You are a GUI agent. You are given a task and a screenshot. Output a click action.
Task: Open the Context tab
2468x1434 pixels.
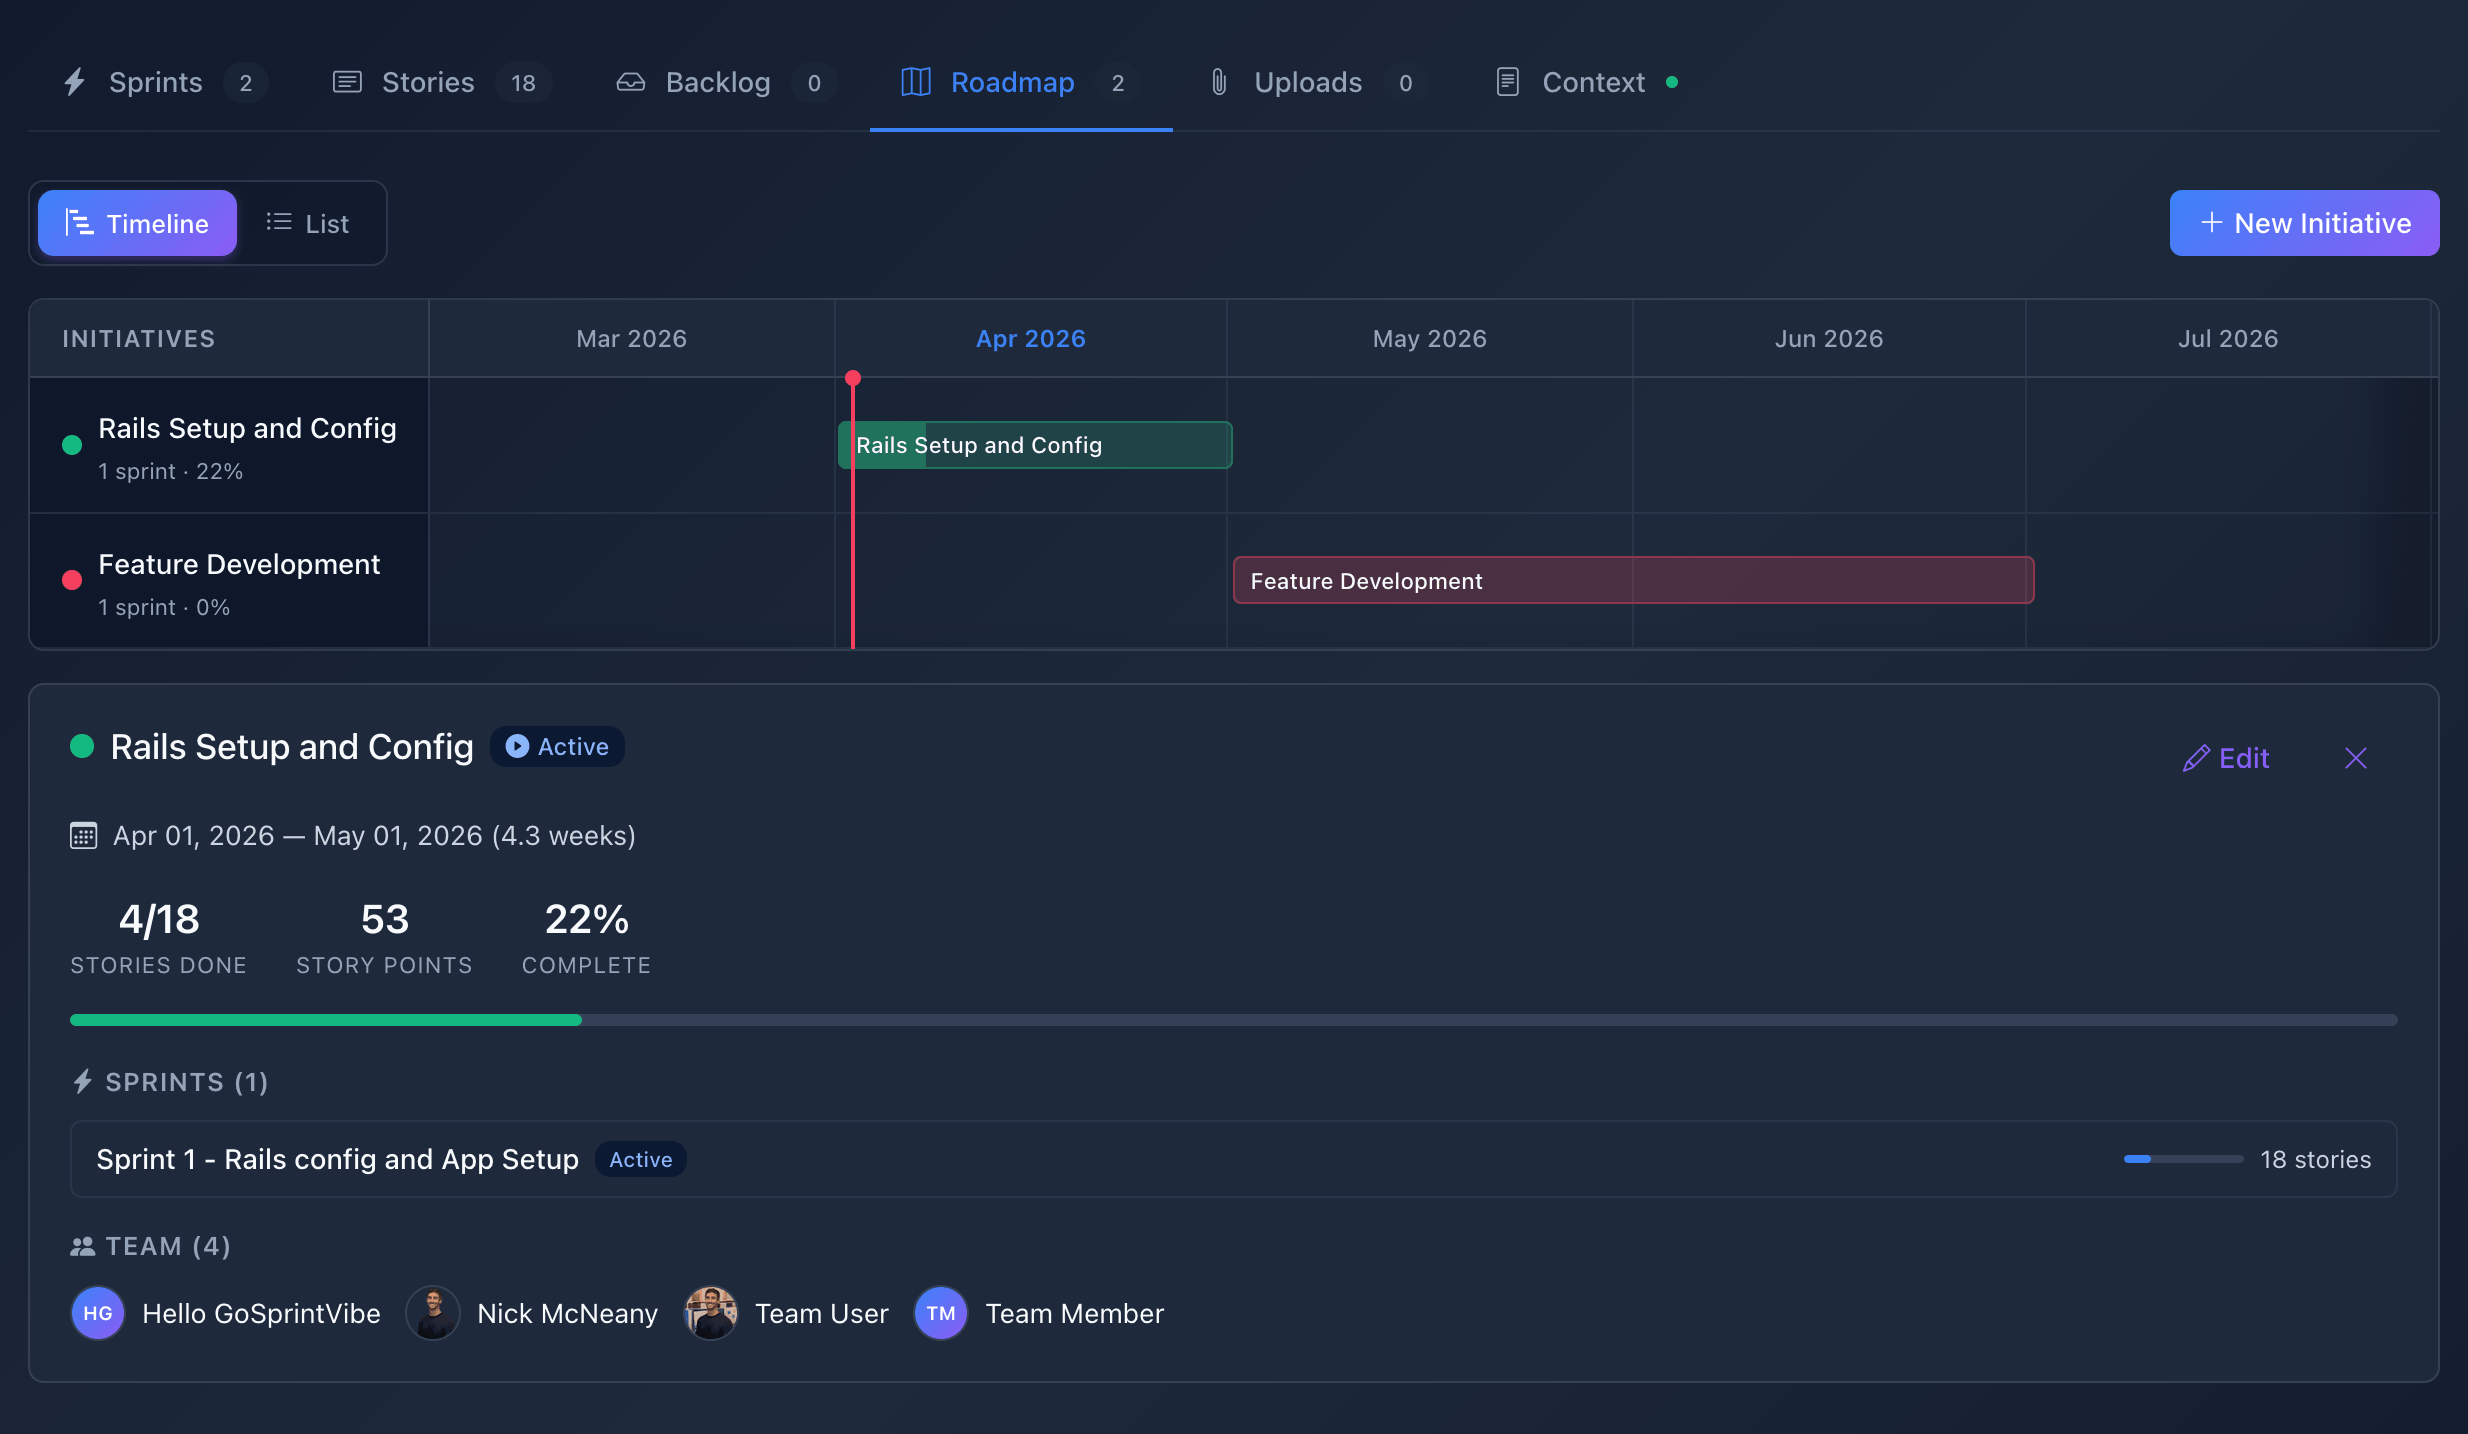(1586, 82)
